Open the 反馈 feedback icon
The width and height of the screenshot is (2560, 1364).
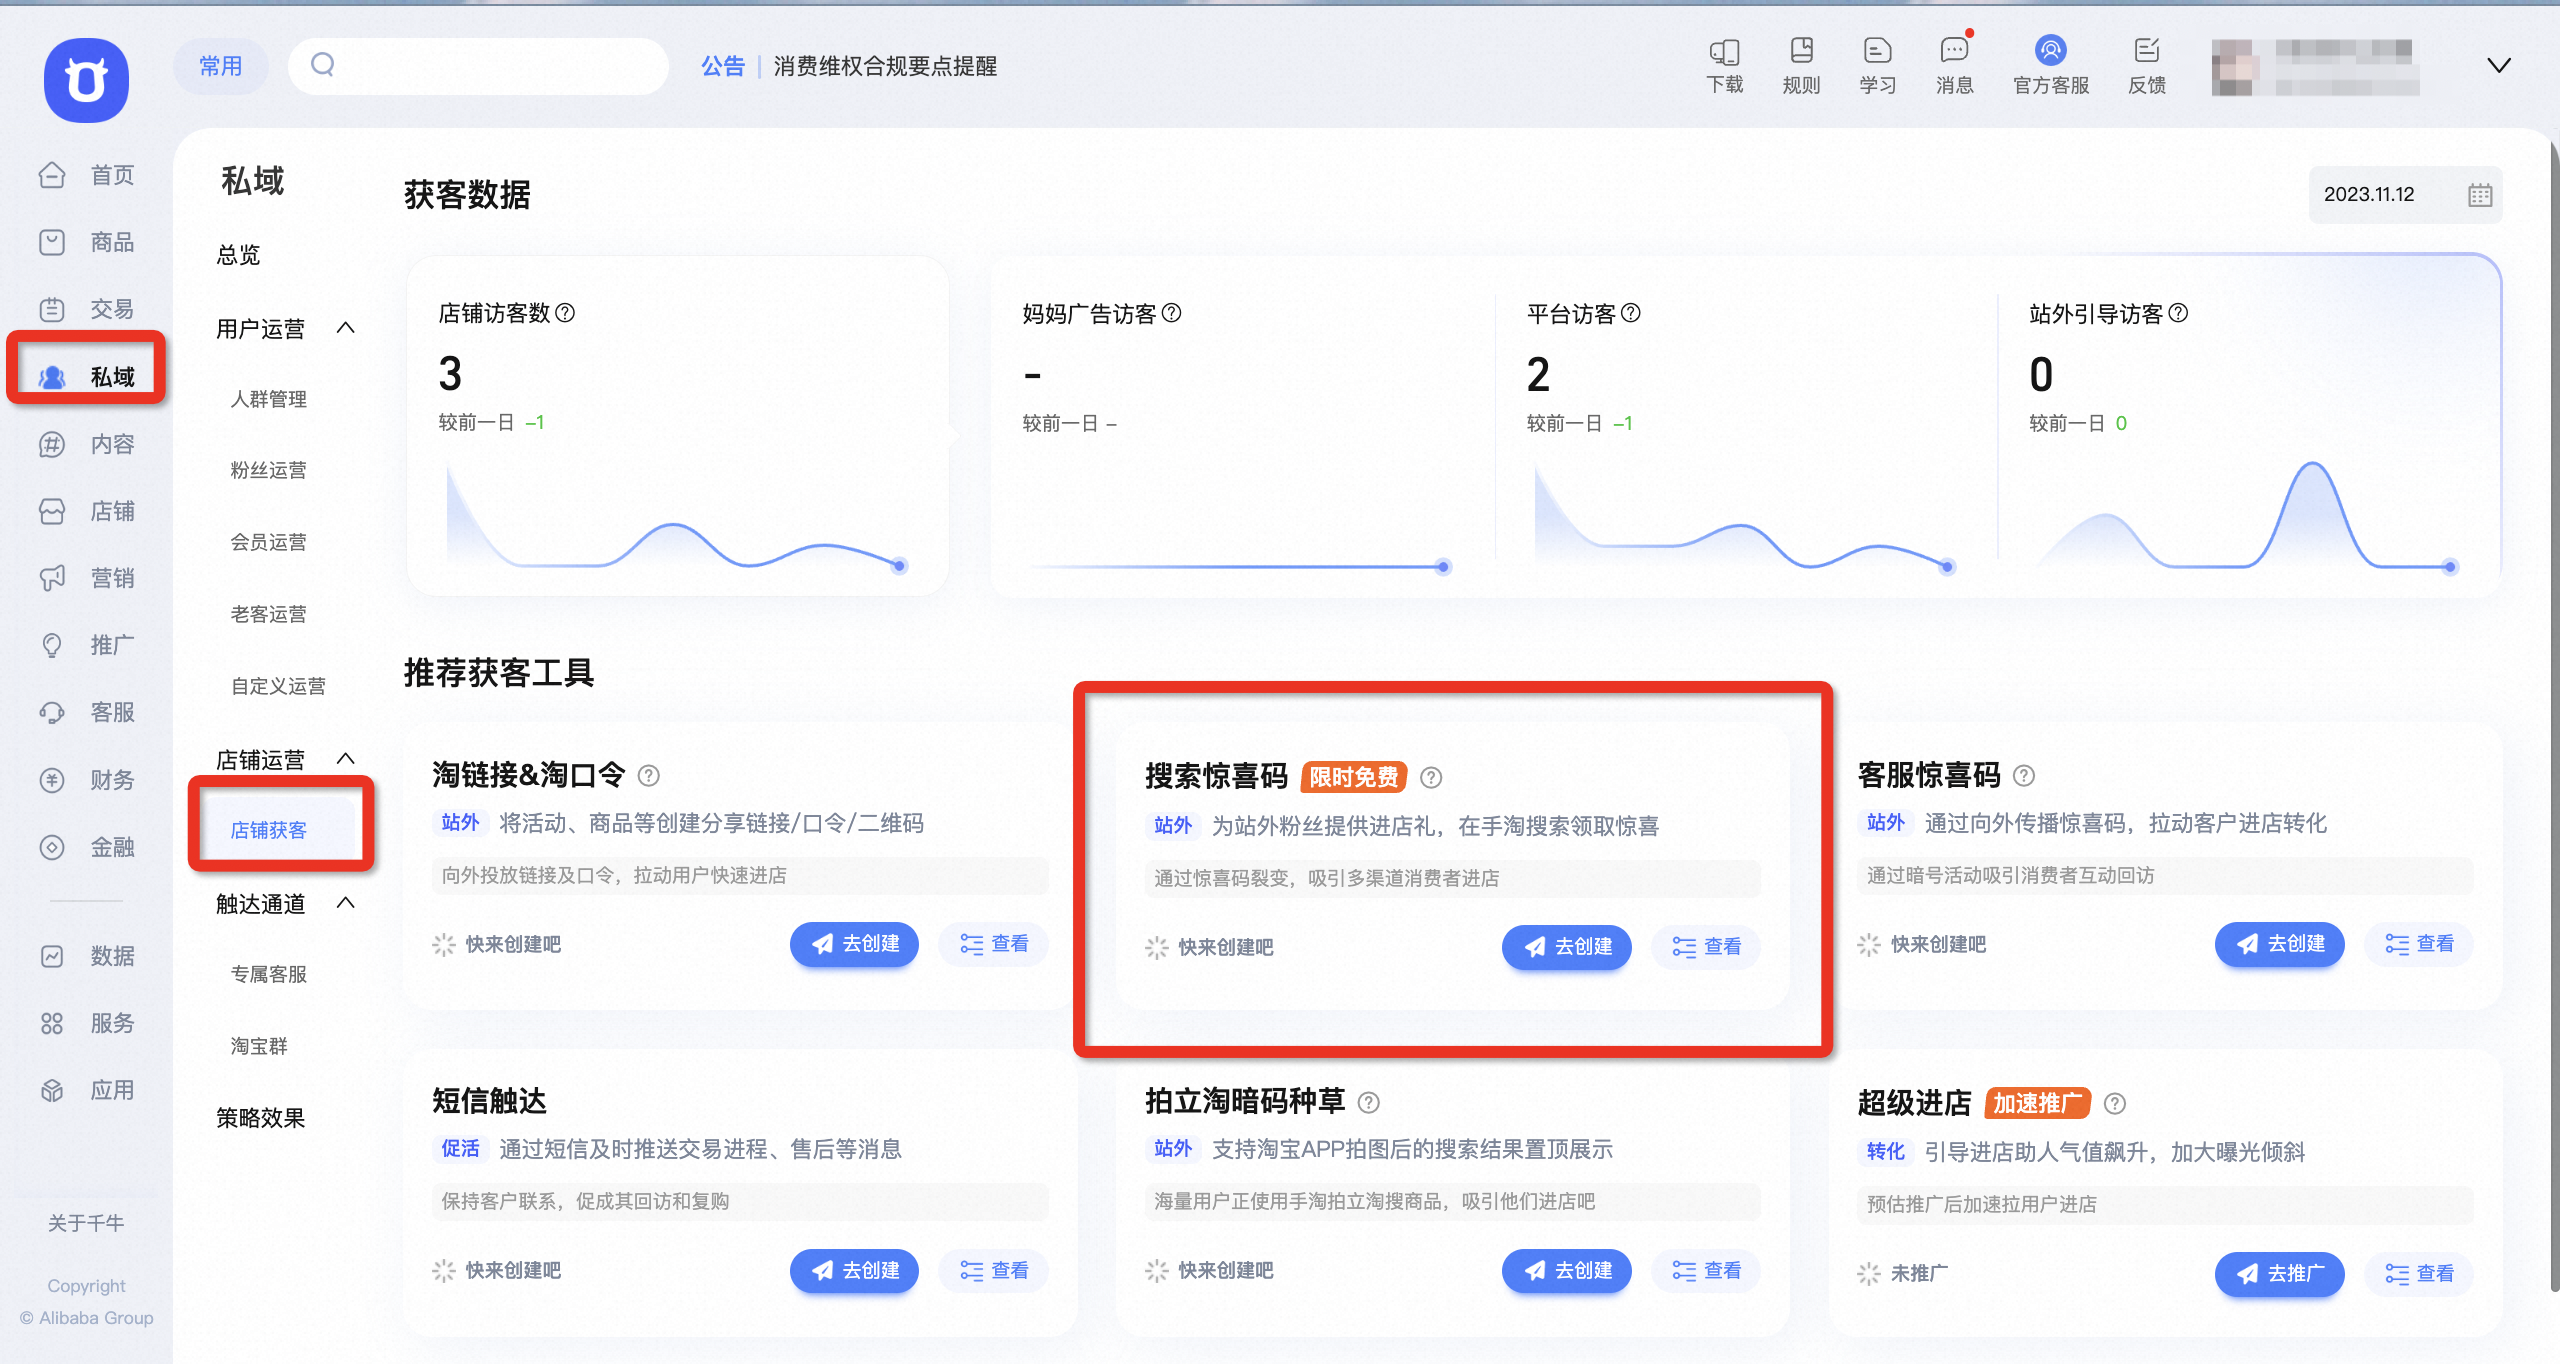click(x=2147, y=51)
